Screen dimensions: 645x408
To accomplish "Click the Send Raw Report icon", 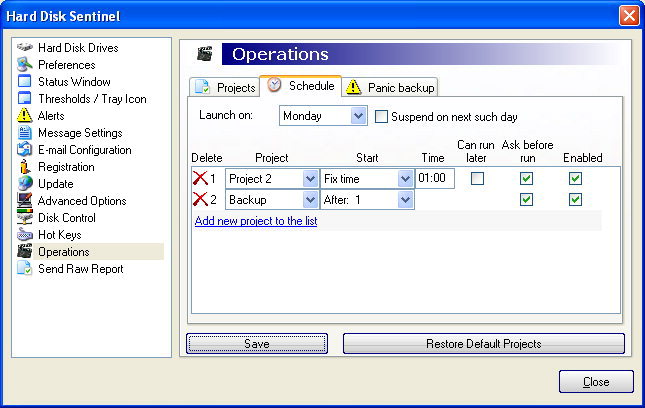I will click(x=25, y=269).
